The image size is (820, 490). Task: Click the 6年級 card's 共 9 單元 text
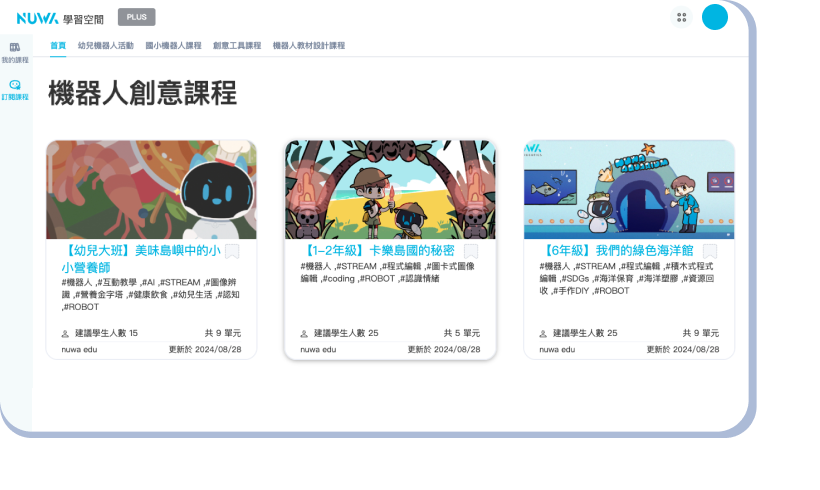[701, 333]
